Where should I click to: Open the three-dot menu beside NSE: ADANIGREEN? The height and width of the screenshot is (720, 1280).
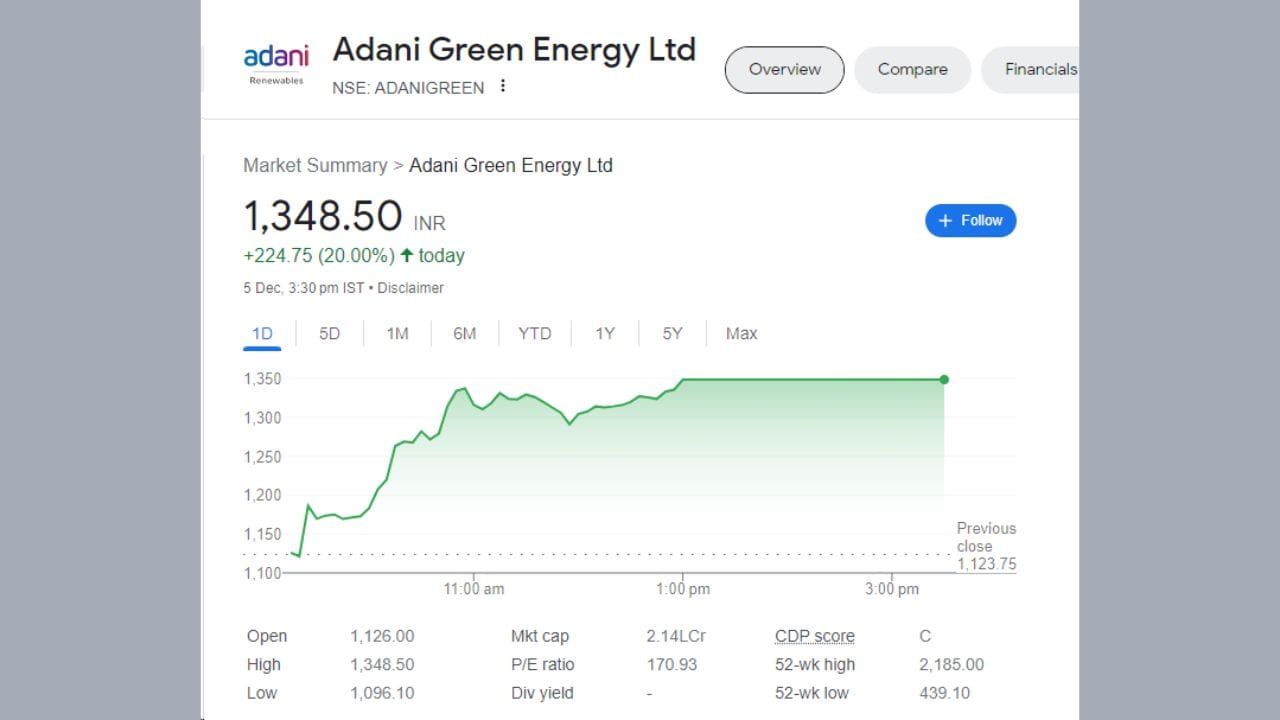(x=503, y=86)
